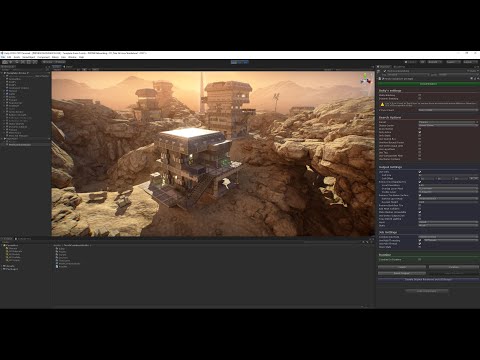Click the scene orientation gizmo
The height and width of the screenshot is (360, 480).
366,79
